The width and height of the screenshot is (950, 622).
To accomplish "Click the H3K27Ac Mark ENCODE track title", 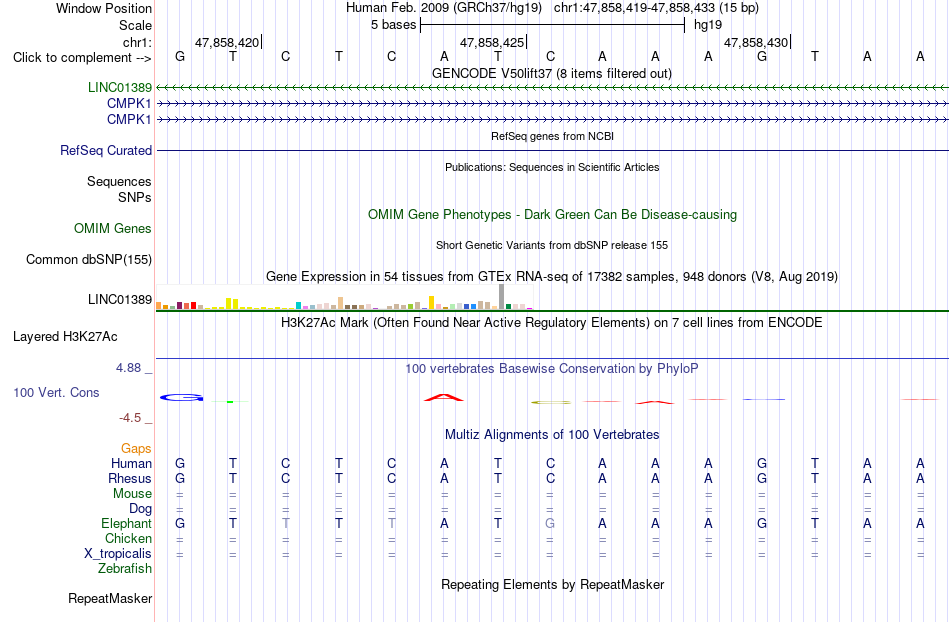I will (x=552, y=322).
